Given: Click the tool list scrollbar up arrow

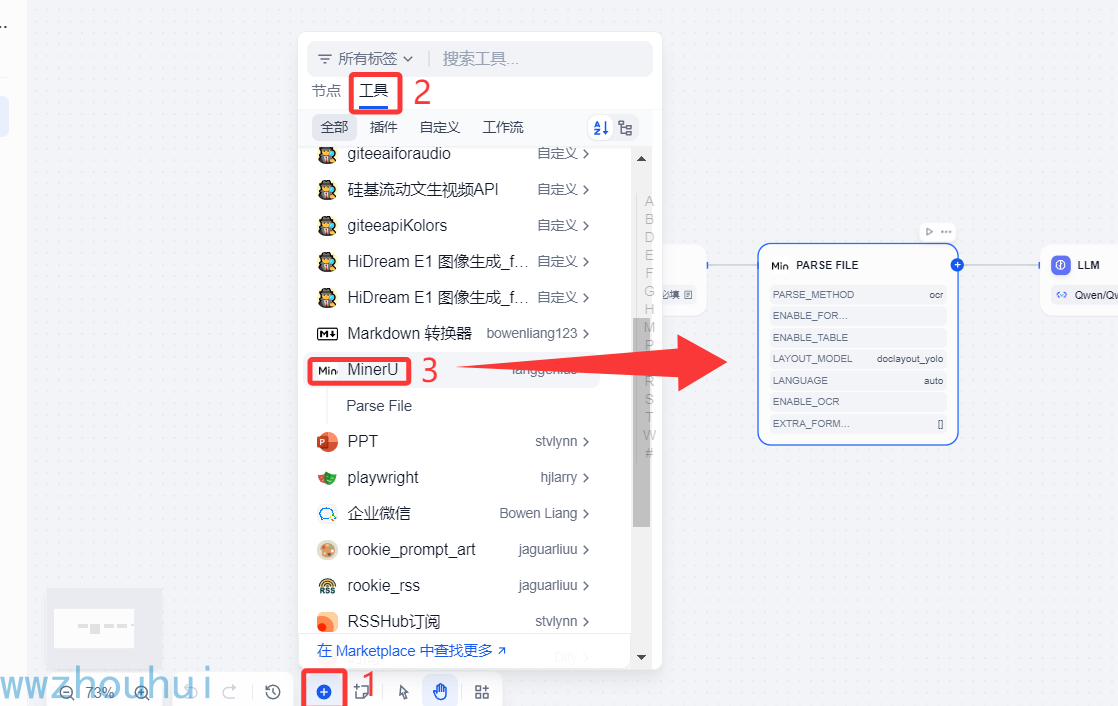Looking at the screenshot, I should pyautogui.click(x=641, y=158).
